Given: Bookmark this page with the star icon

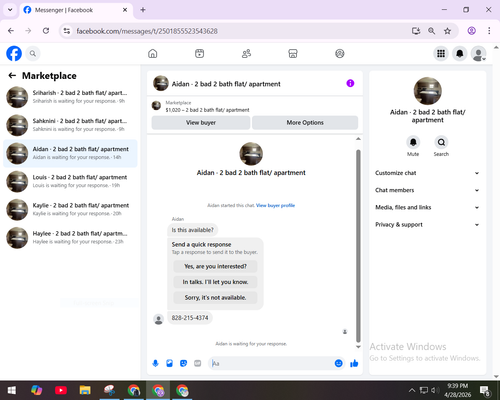Looking at the screenshot, I should pyautogui.click(x=447, y=31).
